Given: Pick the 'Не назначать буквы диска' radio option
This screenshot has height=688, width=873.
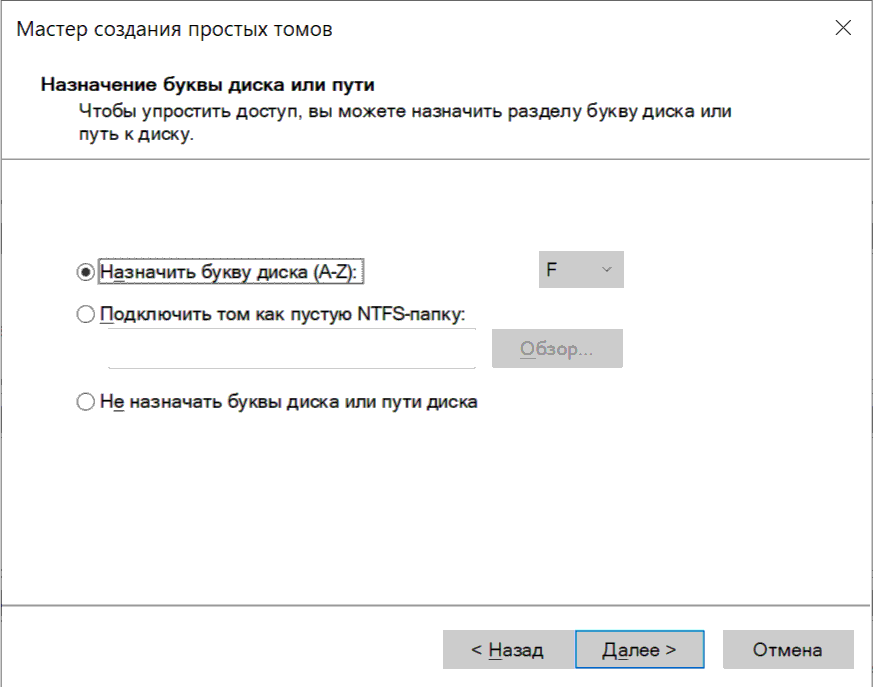Looking at the screenshot, I should 85,401.
